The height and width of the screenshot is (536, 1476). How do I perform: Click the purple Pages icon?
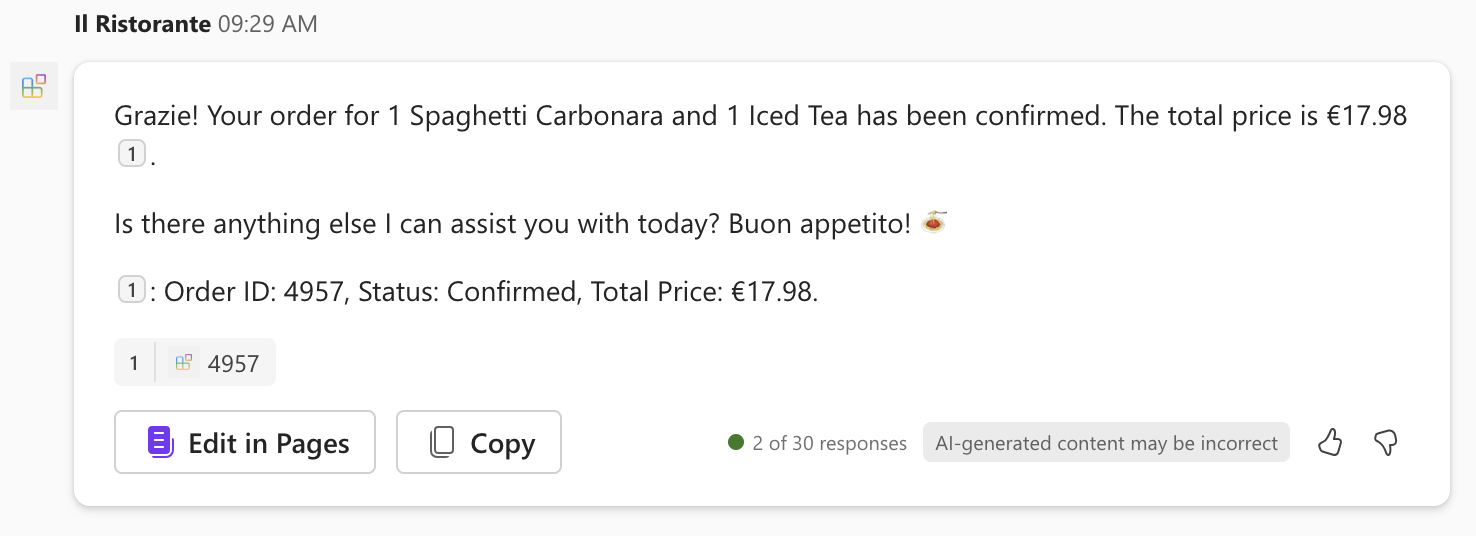(x=160, y=442)
